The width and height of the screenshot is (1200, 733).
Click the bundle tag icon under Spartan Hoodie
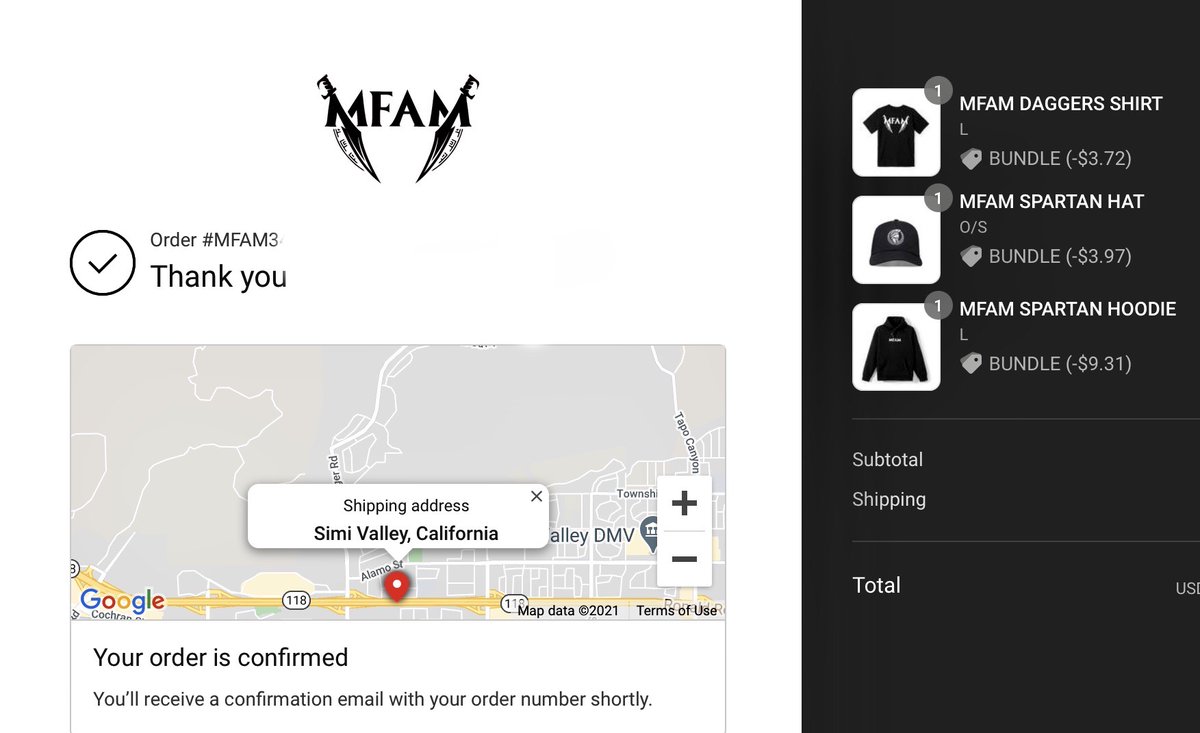click(x=970, y=363)
